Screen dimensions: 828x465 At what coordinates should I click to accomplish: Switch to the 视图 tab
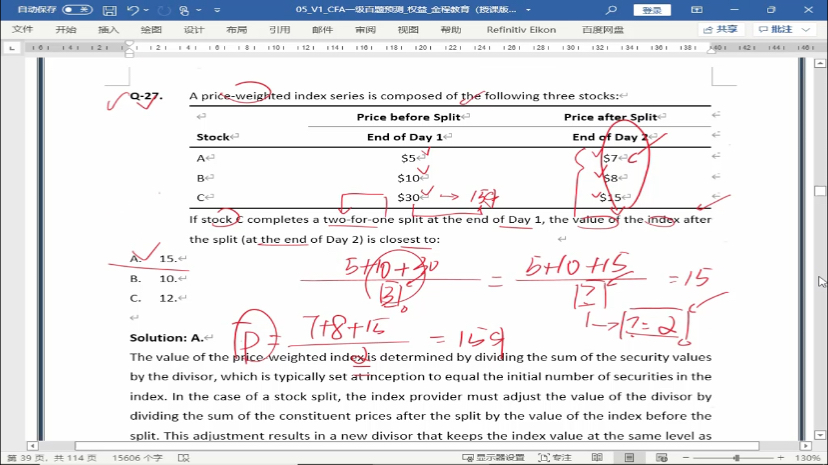point(408,30)
